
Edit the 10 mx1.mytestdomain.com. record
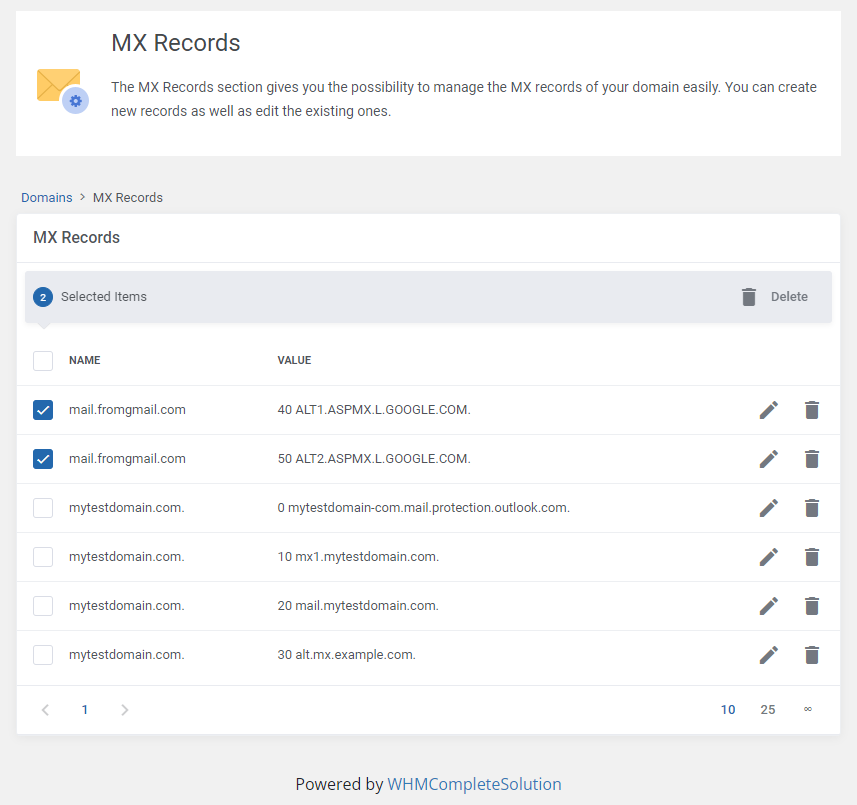[x=768, y=557]
